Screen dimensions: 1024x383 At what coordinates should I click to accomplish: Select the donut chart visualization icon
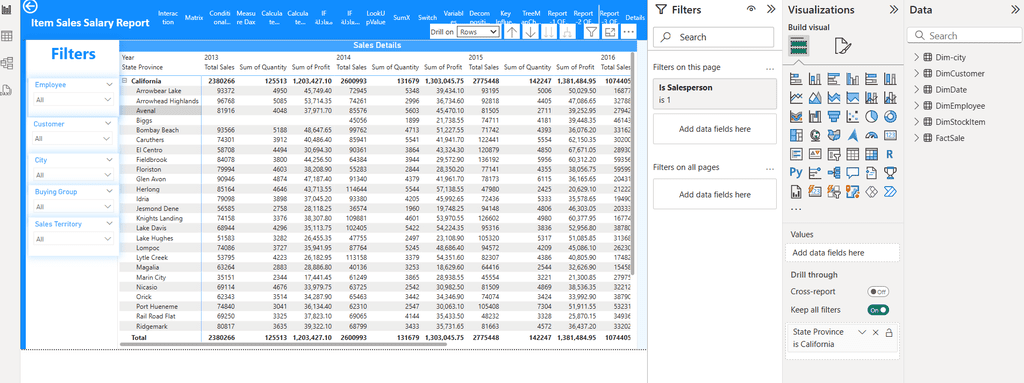pos(889,116)
